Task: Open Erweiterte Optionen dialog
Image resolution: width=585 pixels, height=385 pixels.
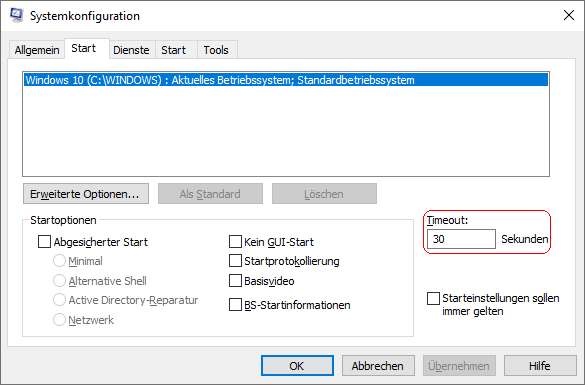Action: tap(86, 194)
